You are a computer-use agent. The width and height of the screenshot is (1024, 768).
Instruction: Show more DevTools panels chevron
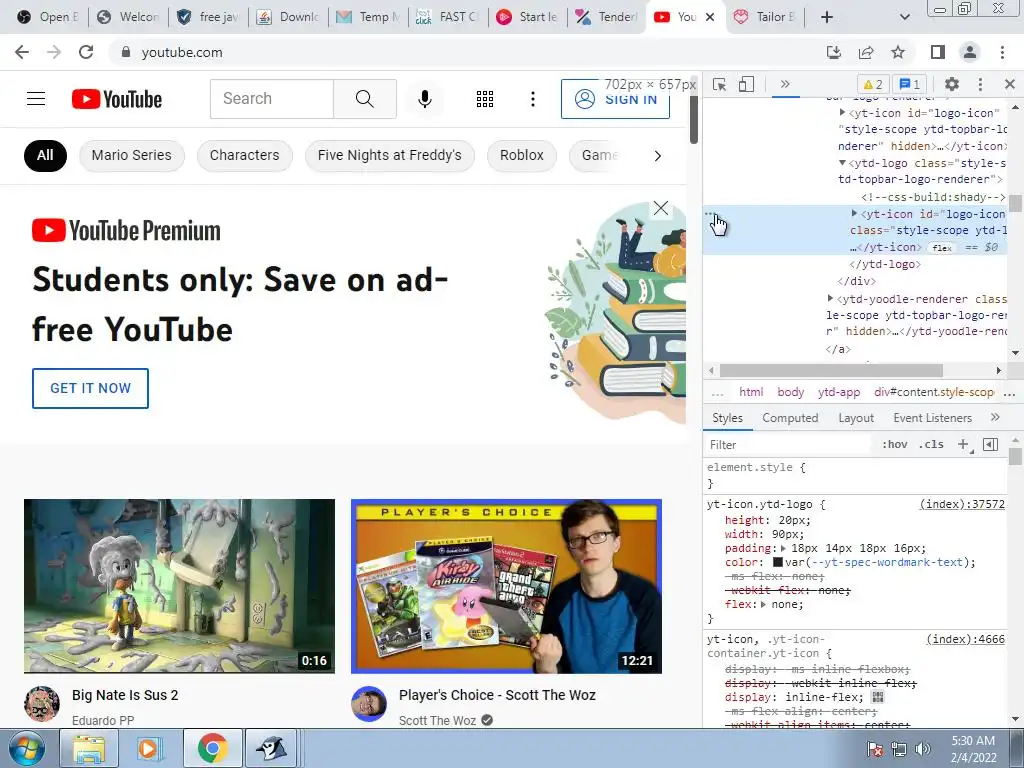(x=785, y=84)
